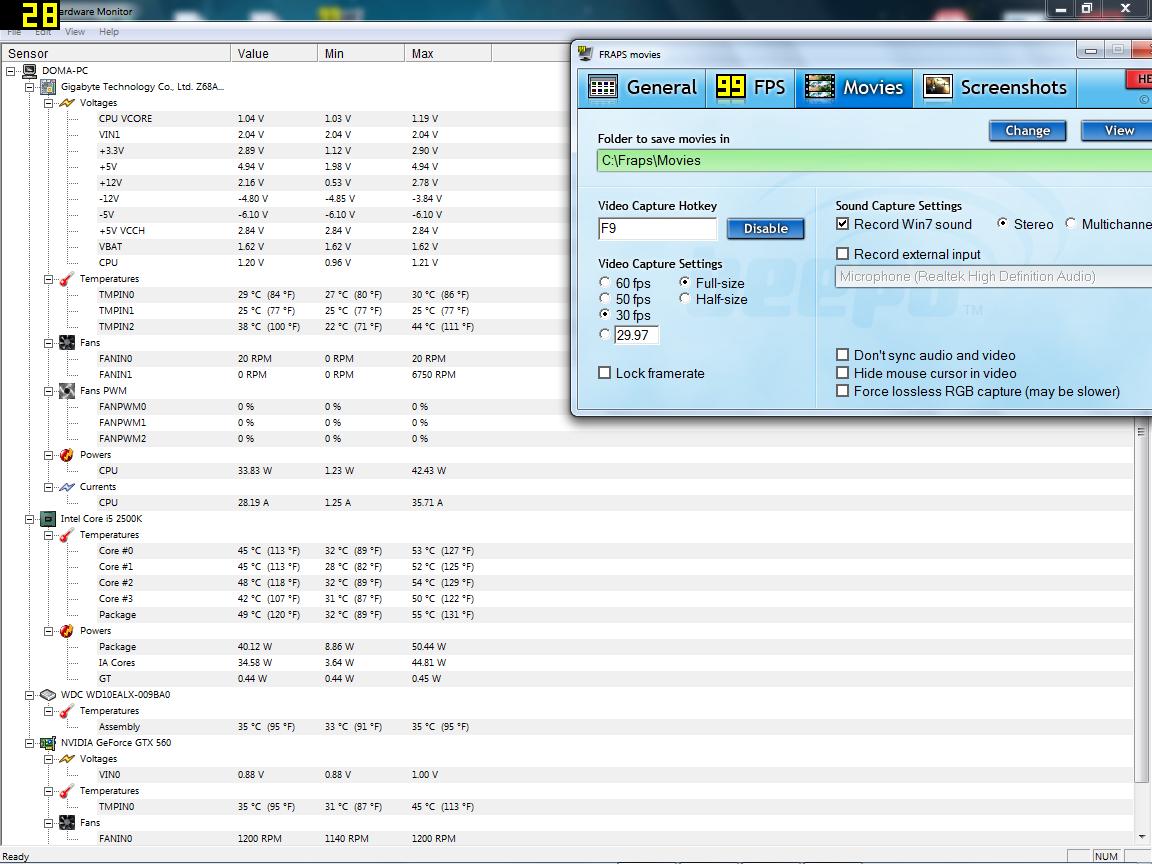
Task: Click the Movies film-strip icon in FRAPS
Action: point(819,87)
